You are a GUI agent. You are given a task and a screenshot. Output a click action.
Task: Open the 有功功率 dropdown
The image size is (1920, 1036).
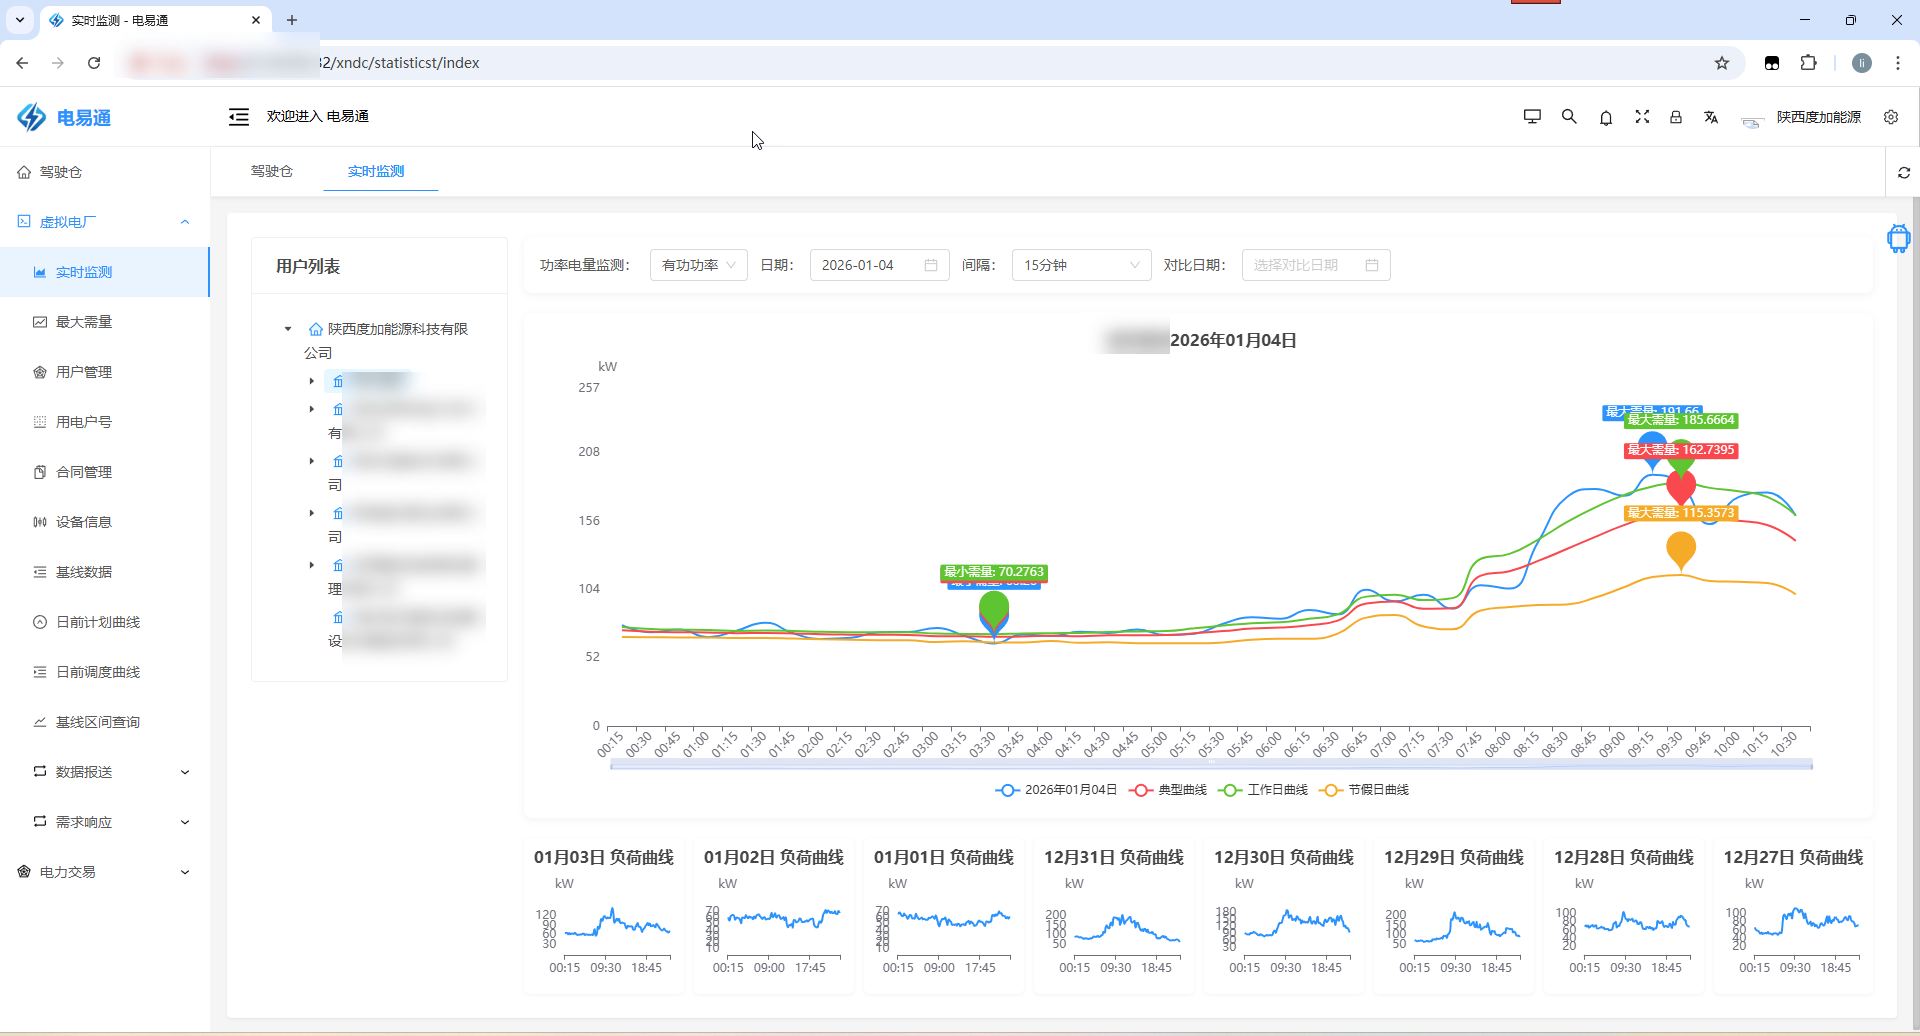[x=698, y=265]
